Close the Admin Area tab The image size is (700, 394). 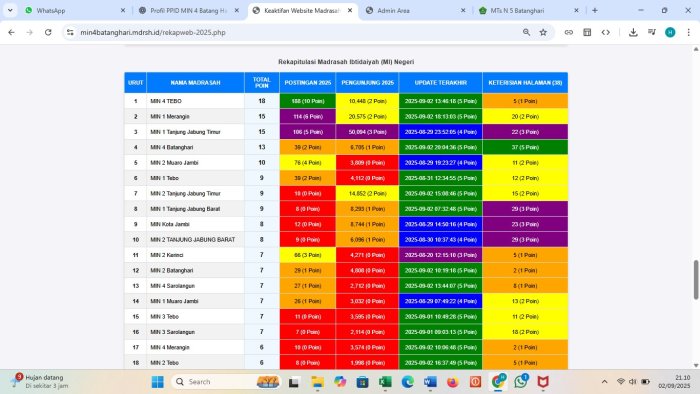[x=463, y=10]
